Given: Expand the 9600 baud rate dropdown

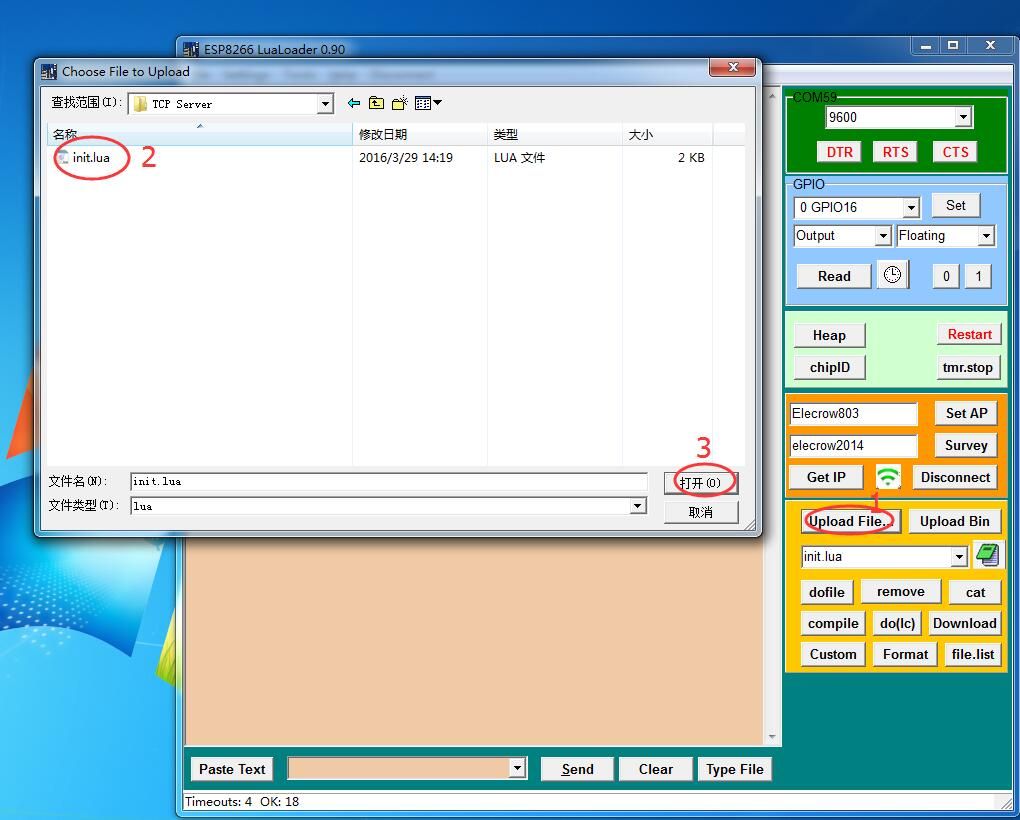Looking at the screenshot, I should (x=963, y=118).
